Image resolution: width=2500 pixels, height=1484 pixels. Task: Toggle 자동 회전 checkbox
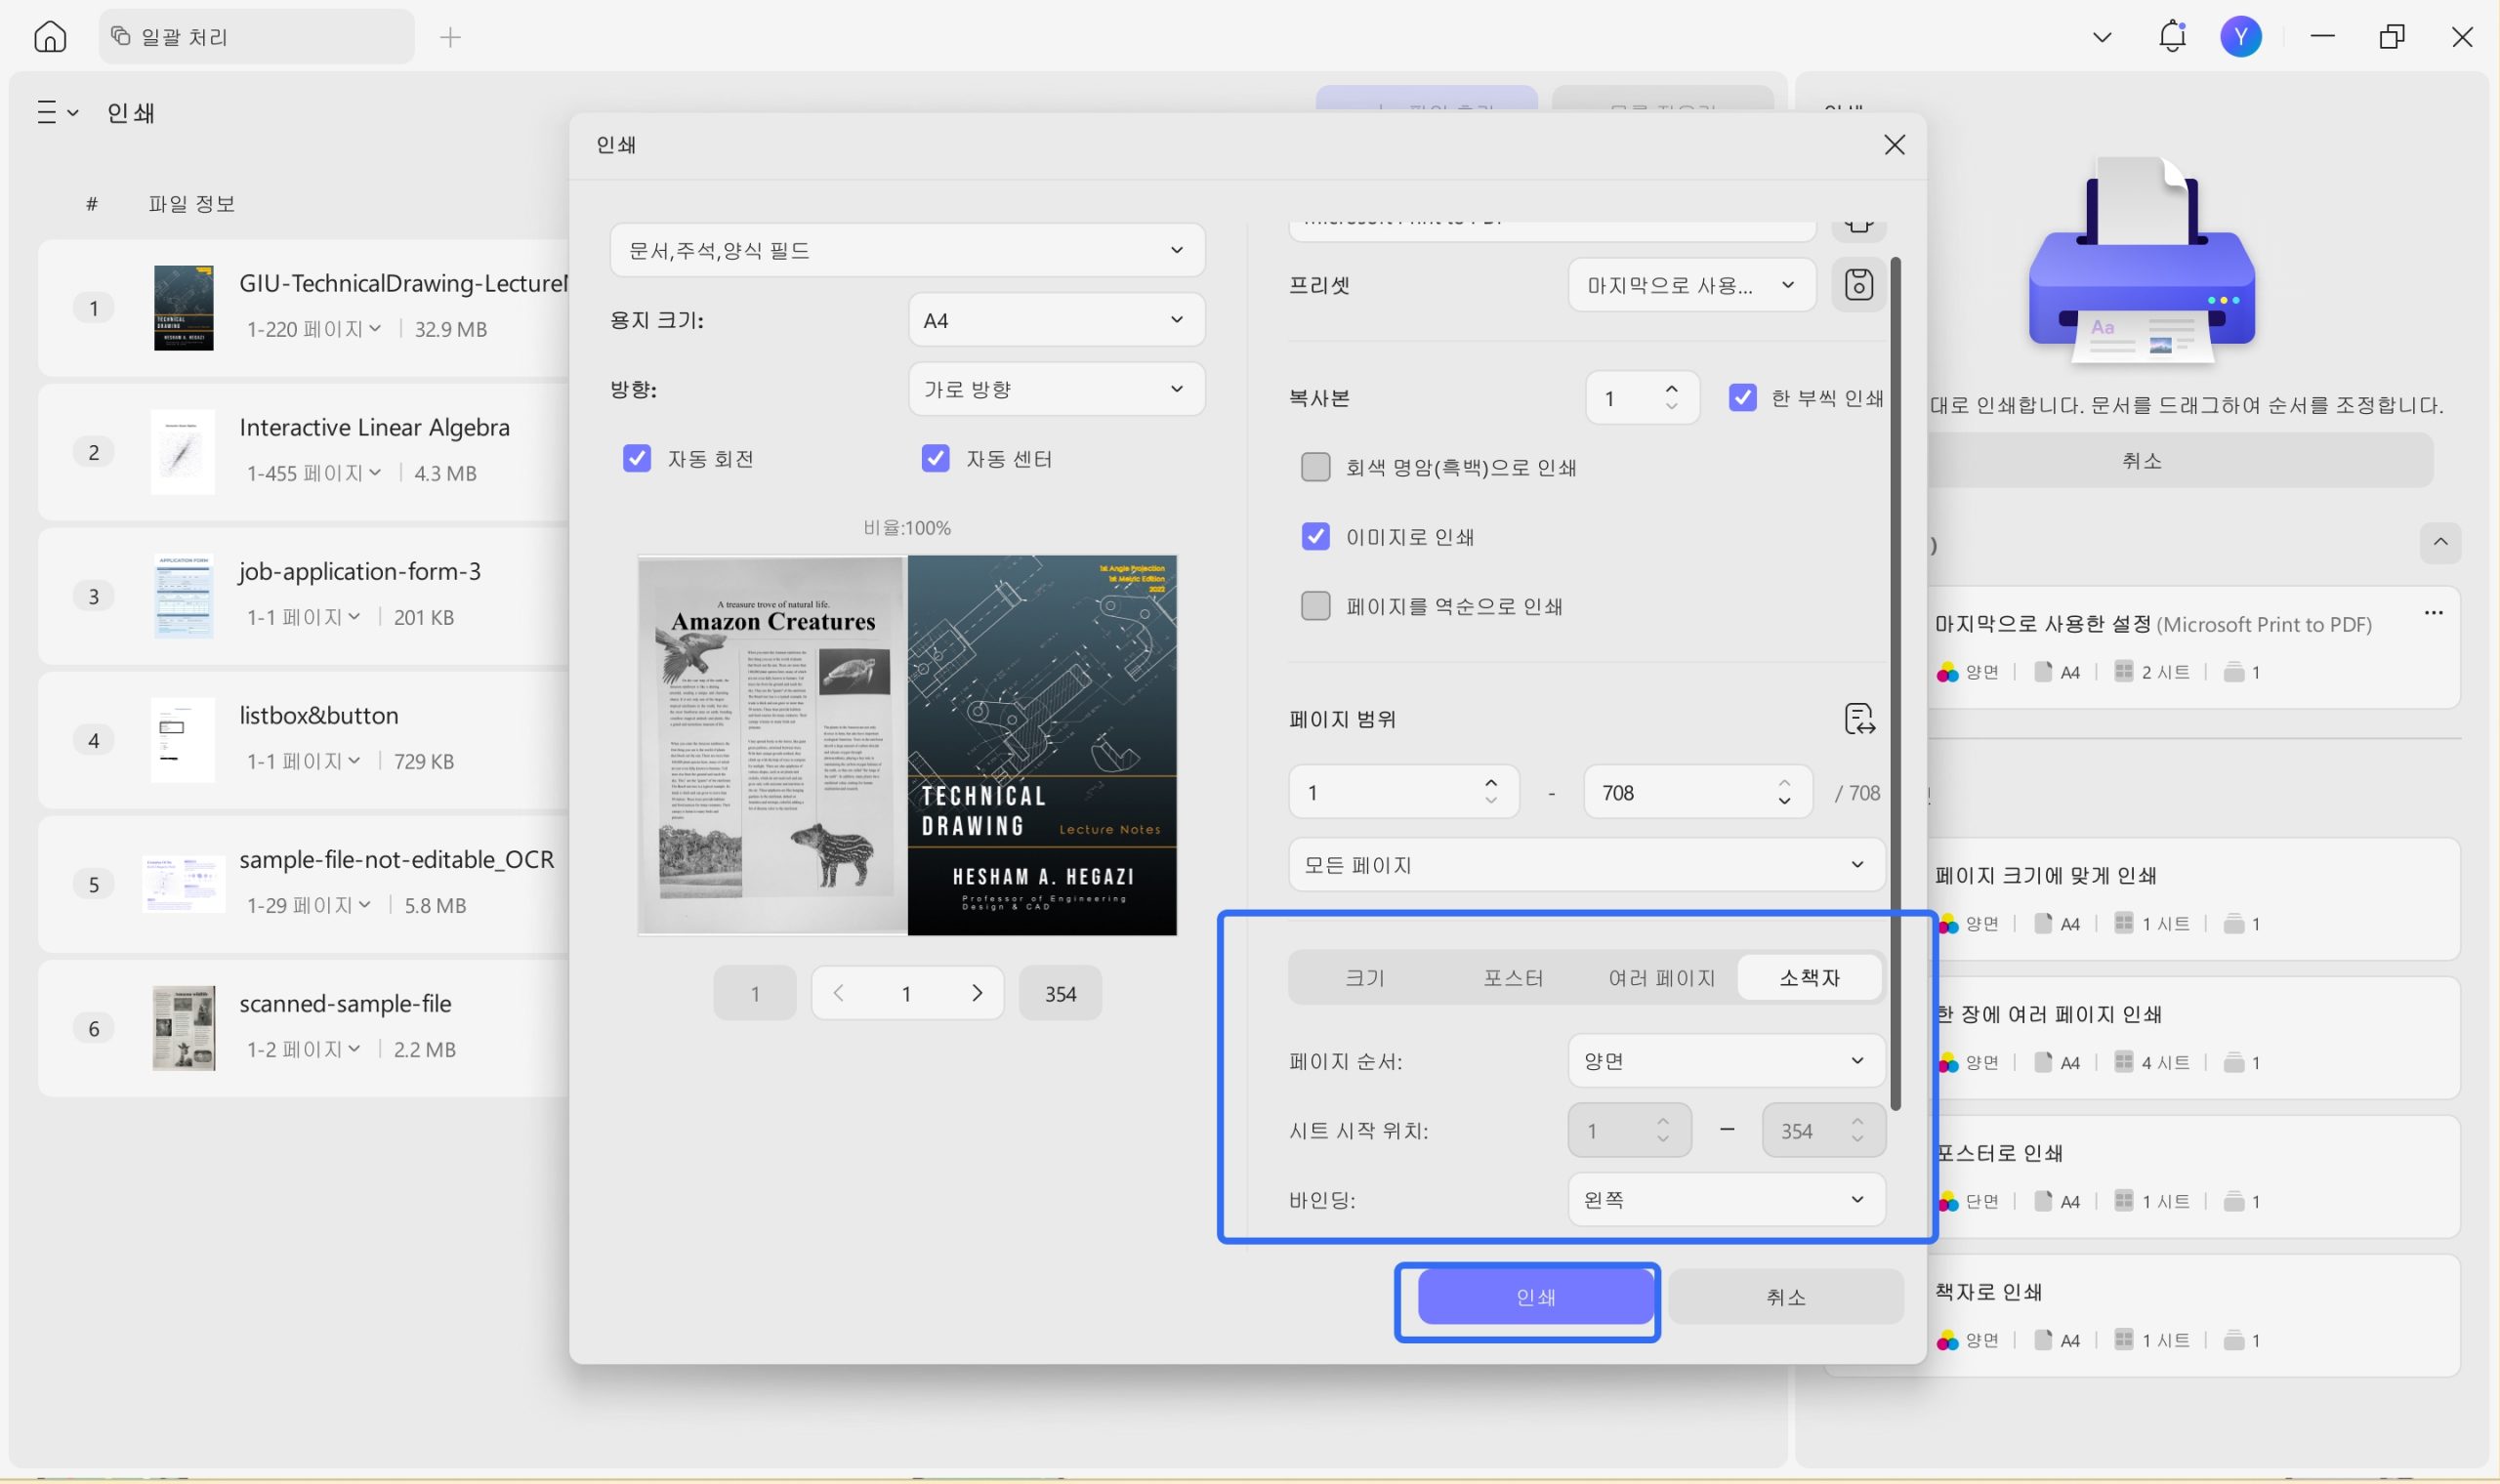coord(637,459)
